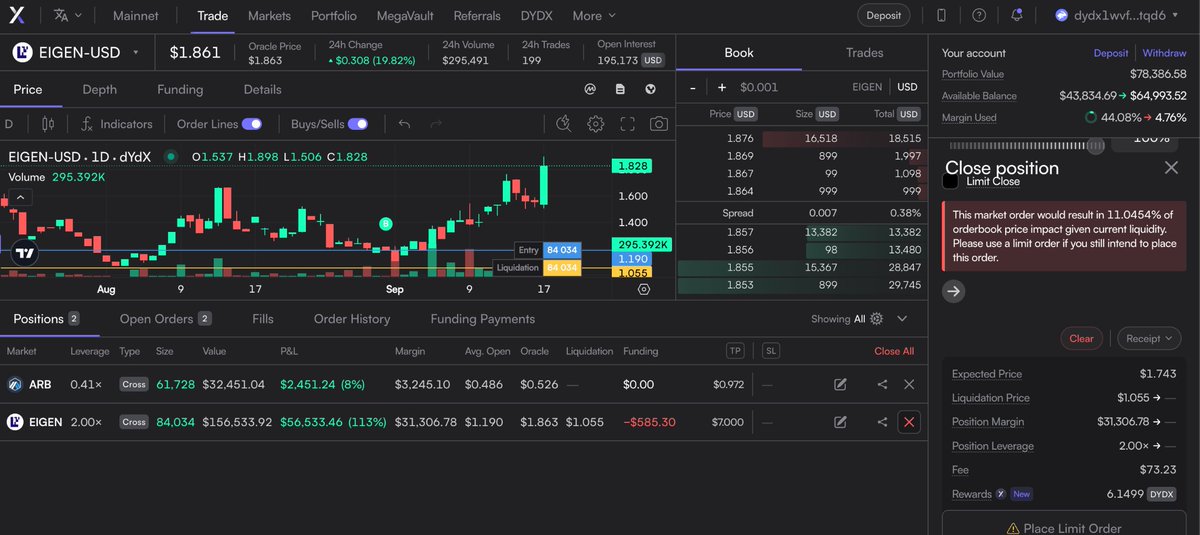Click the Clear button
The height and width of the screenshot is (535, 1200).
[1081, 338]
